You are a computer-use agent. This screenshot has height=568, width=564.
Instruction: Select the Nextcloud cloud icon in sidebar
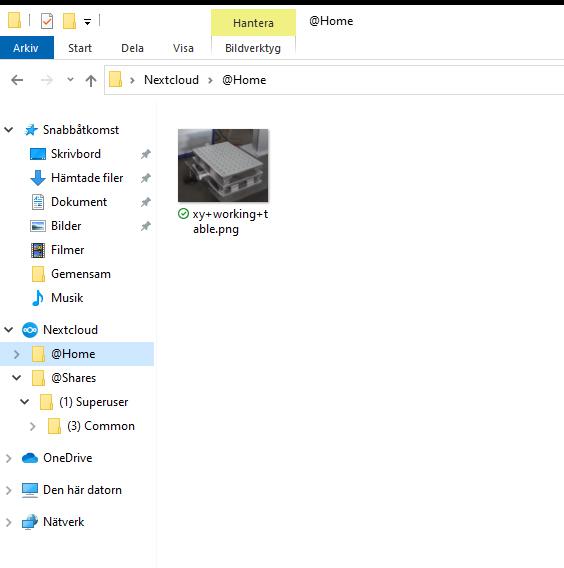click(30, 330)
